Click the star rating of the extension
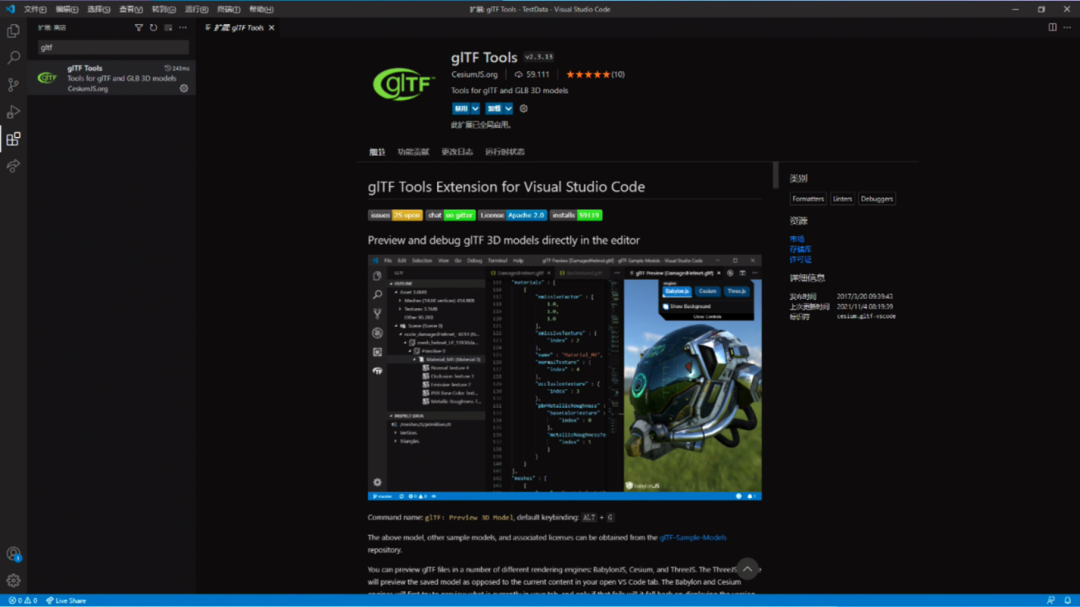 pos(588,74)
